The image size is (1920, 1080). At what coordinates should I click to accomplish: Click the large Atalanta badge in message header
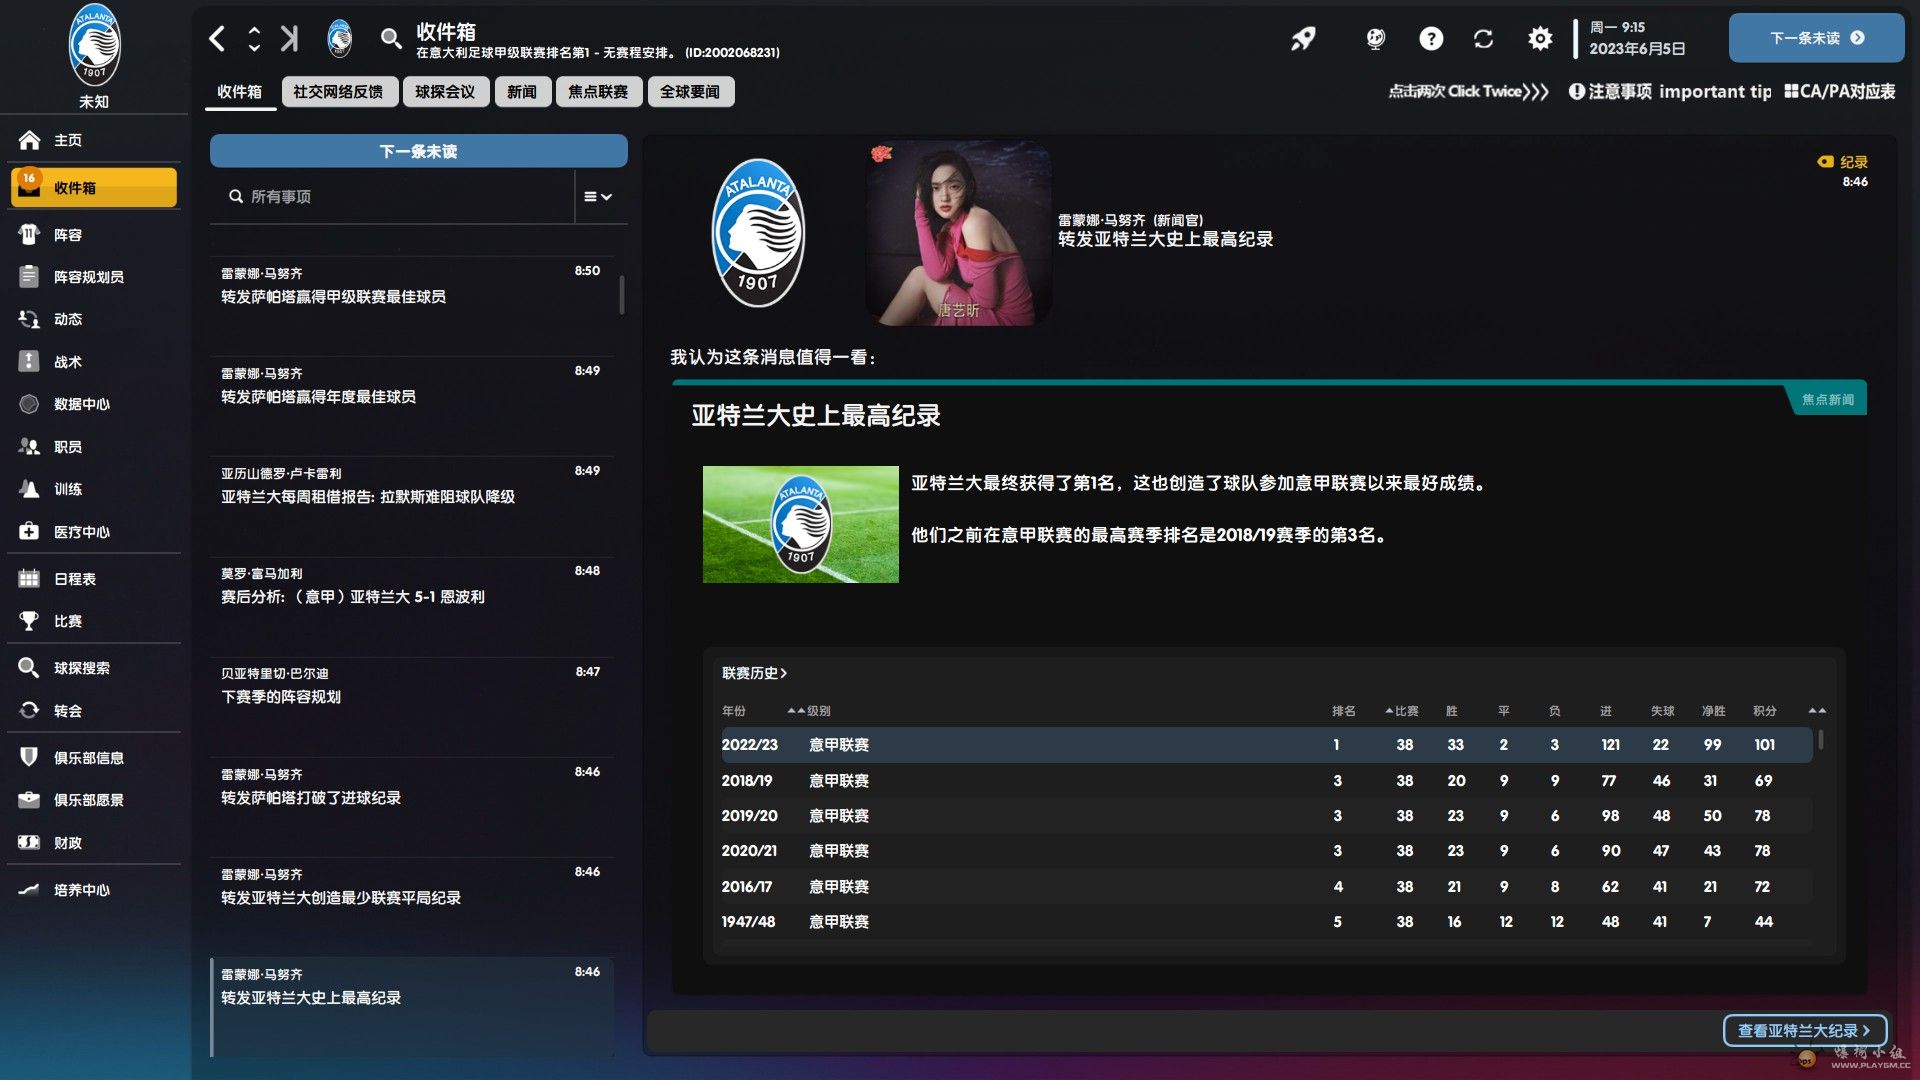[x=757, y=233]
